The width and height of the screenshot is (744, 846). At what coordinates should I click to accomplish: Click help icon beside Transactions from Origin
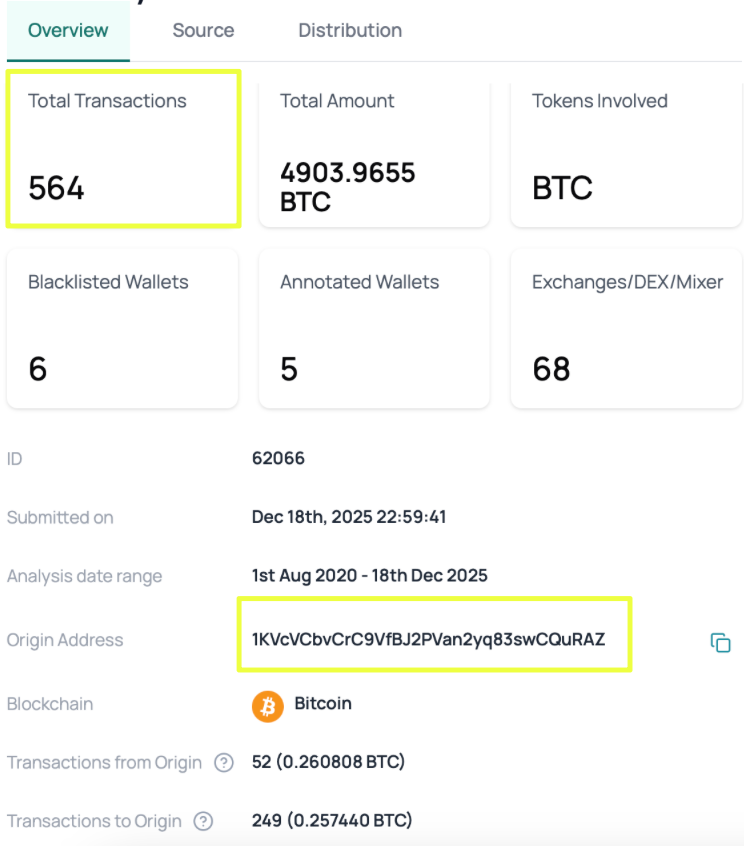pos(223,763)
